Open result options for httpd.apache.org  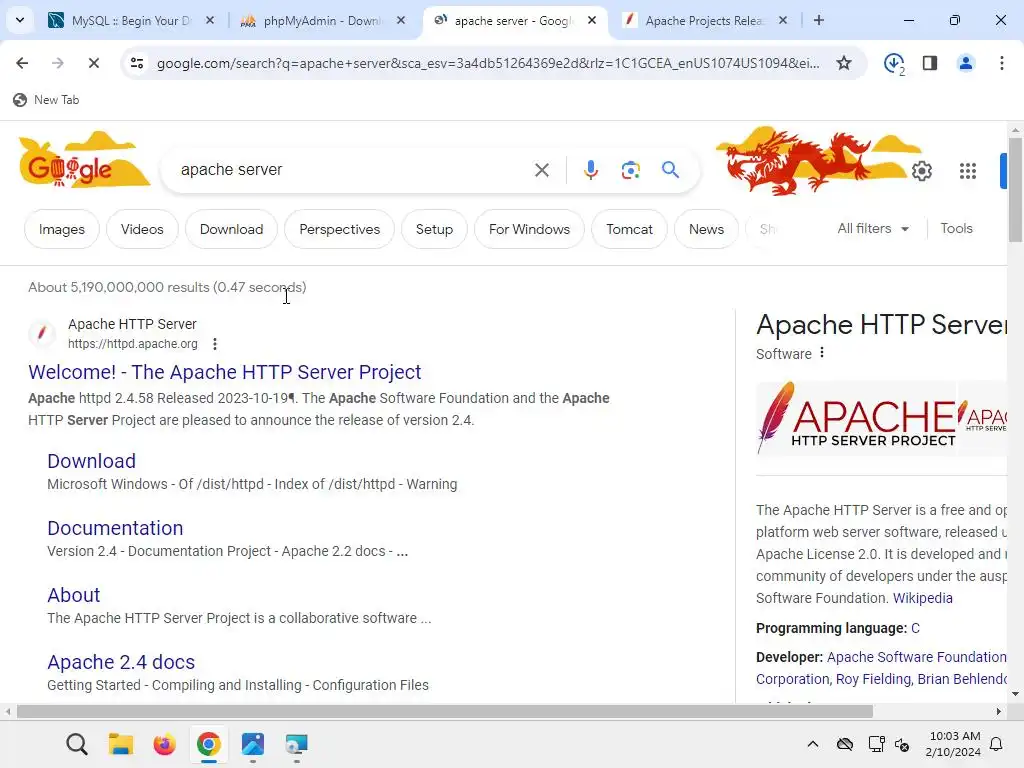215,344
